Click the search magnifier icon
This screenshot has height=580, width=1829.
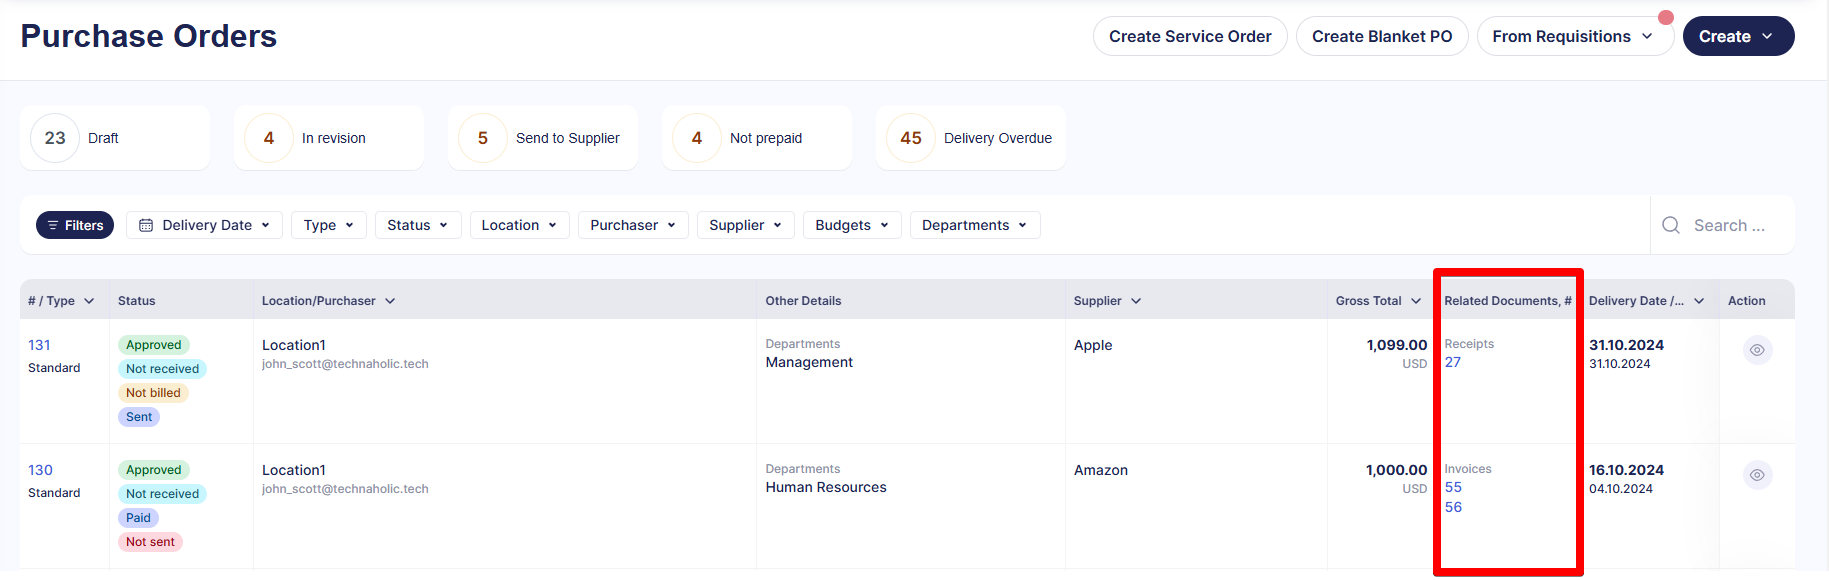click(1671, 225)
